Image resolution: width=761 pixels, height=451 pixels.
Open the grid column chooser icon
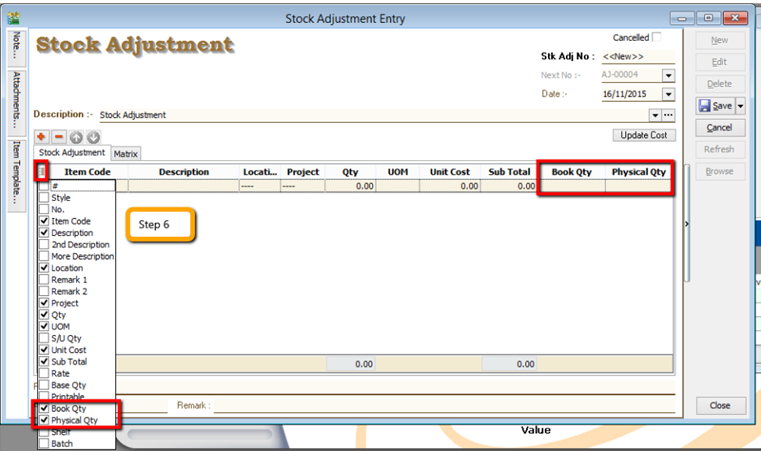point(41,172)
